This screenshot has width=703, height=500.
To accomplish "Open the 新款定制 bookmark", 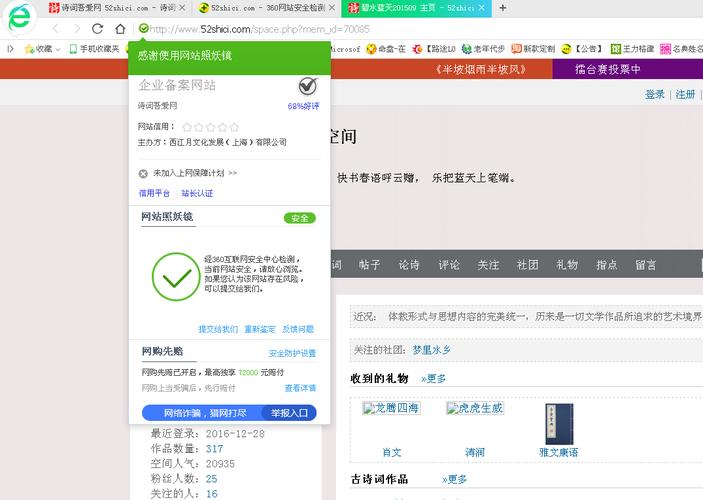I will coord(534,49).
